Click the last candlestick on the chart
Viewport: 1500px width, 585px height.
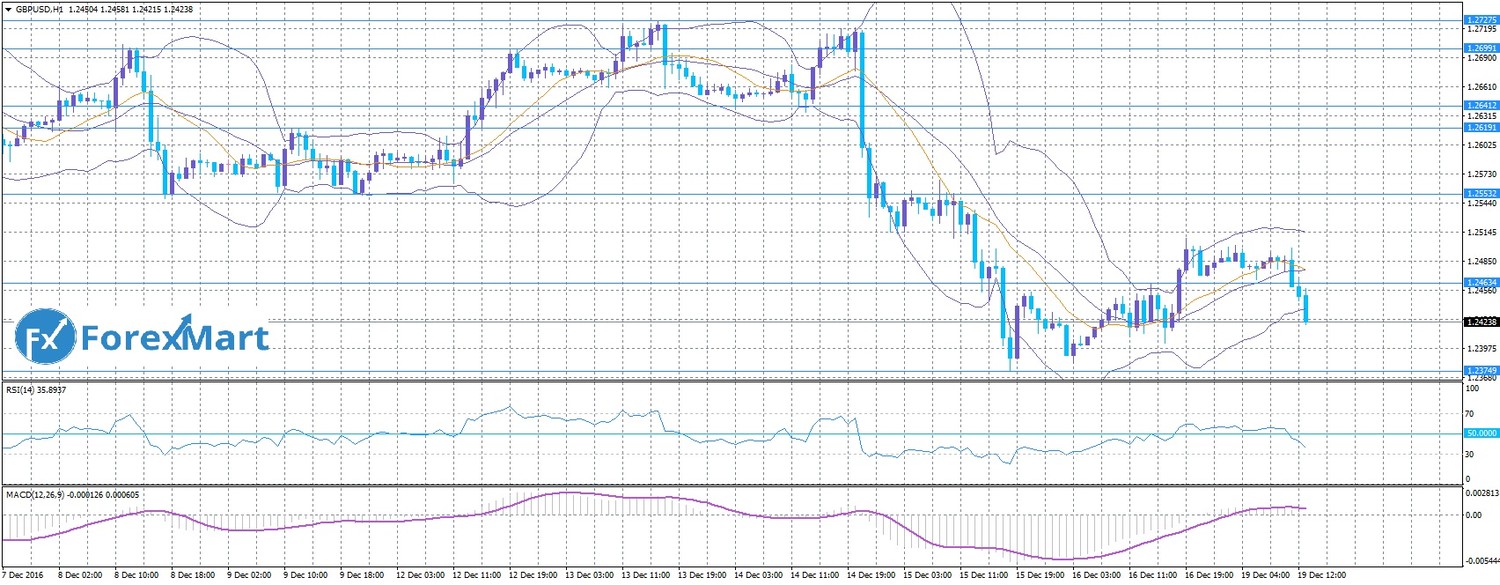coord(1306,306)
